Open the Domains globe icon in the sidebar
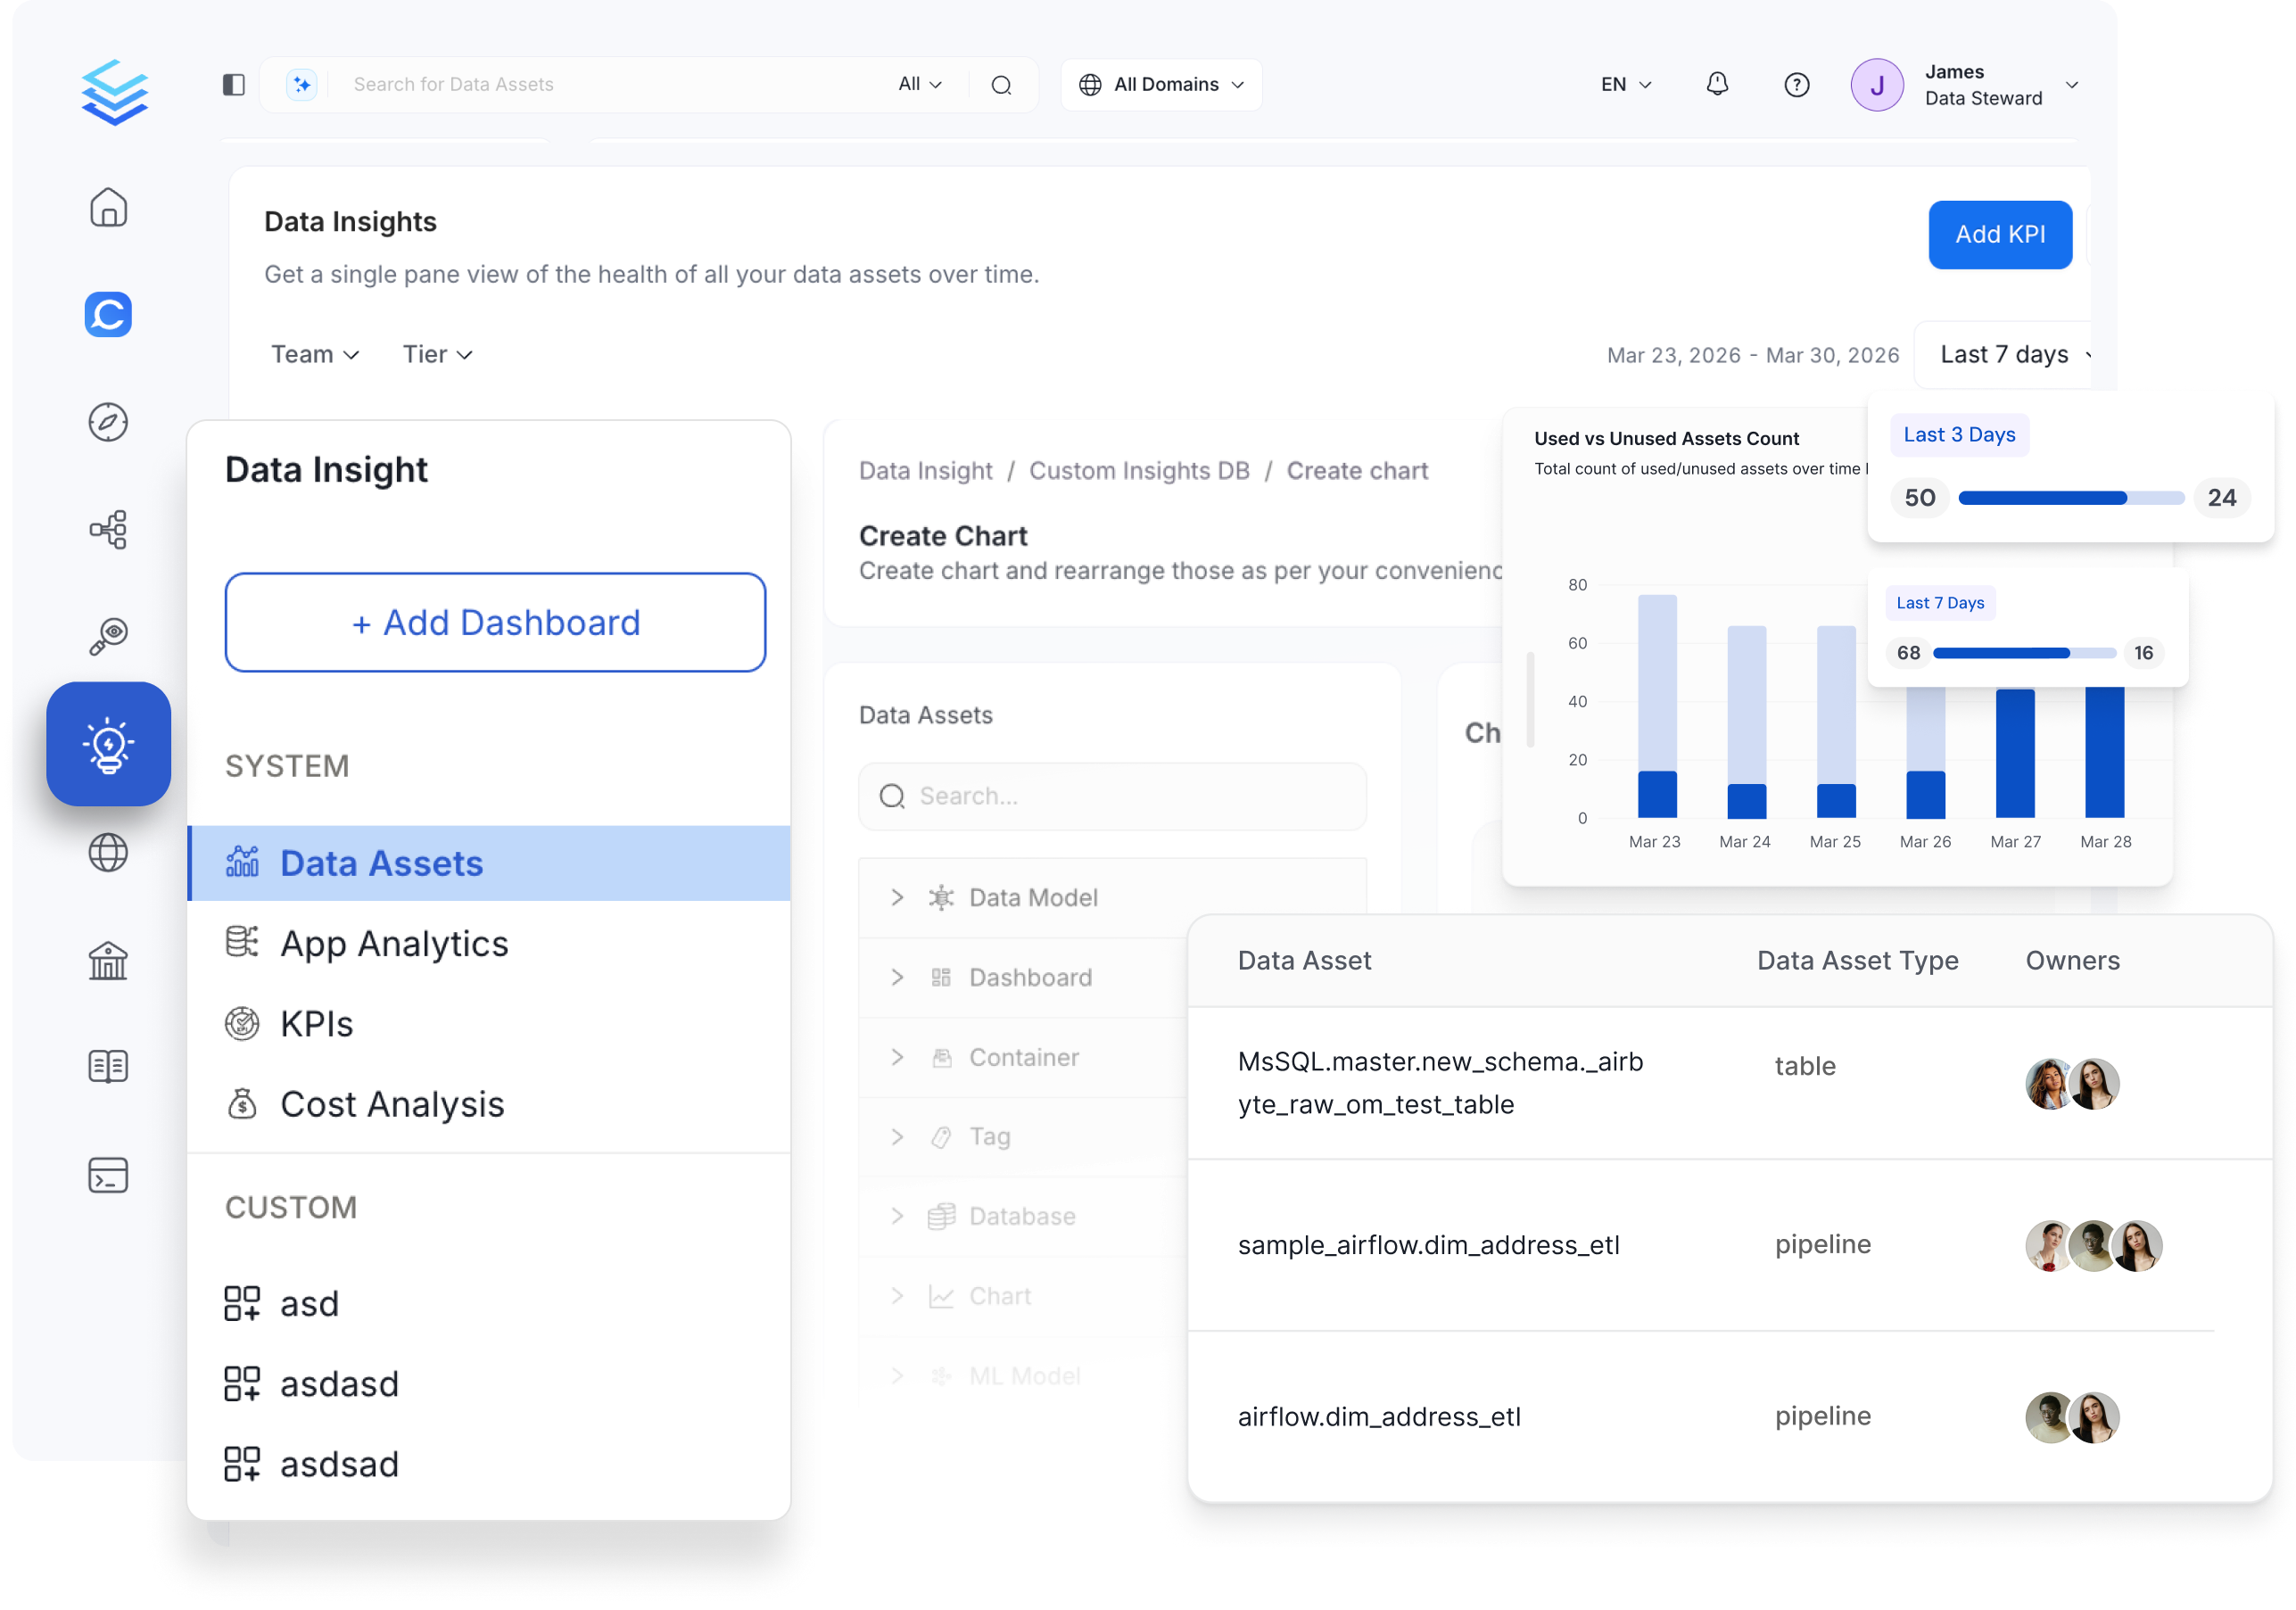2296x1610 pixels. point(108,852)
